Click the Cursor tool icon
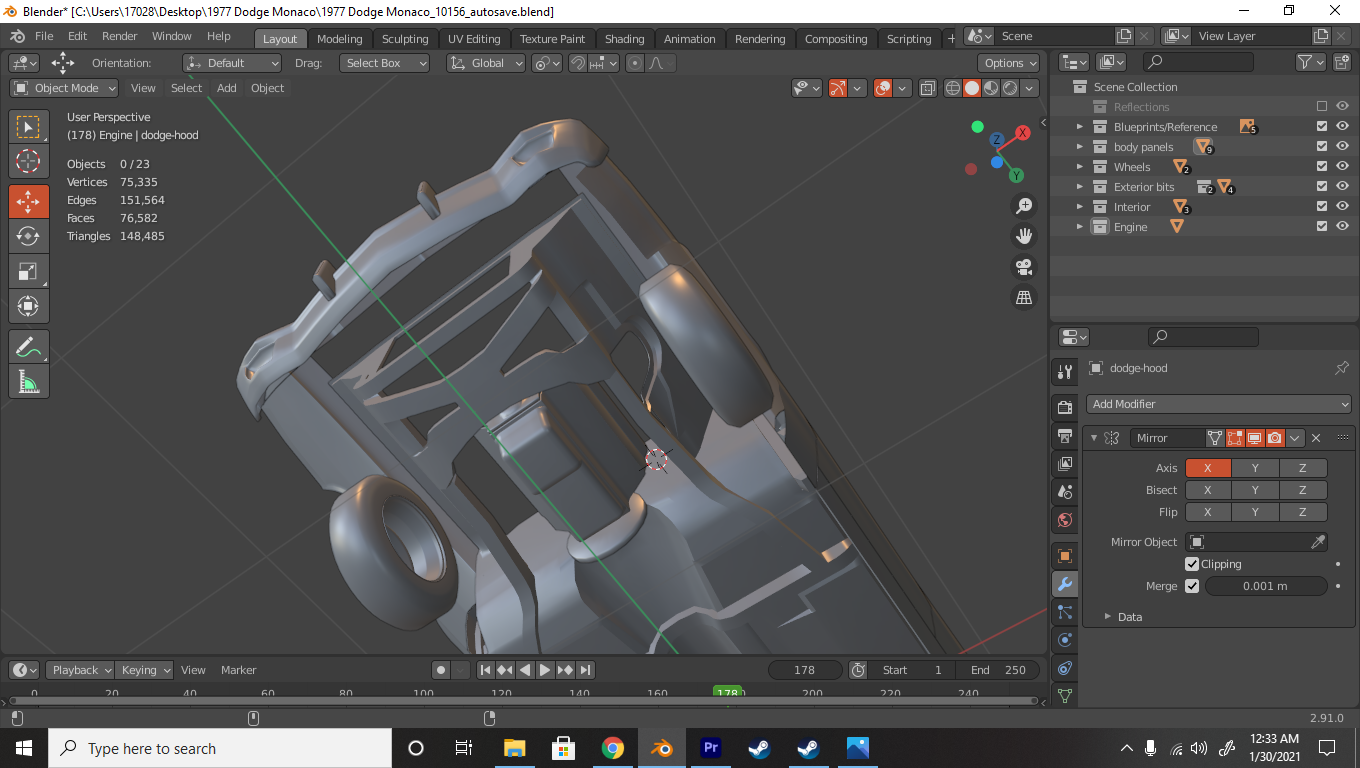 [28, 161]
